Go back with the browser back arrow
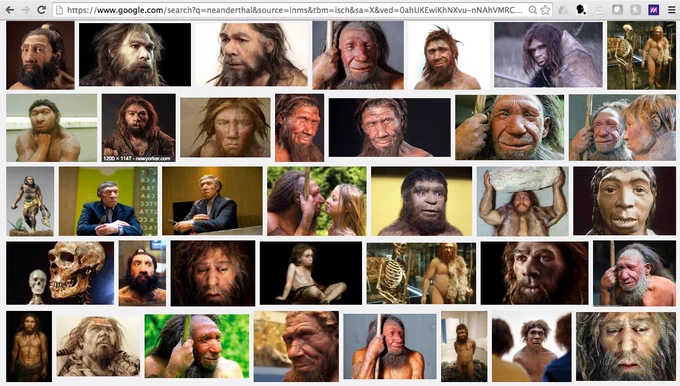This screenshot has height=386, width=680. click(10, 9)
